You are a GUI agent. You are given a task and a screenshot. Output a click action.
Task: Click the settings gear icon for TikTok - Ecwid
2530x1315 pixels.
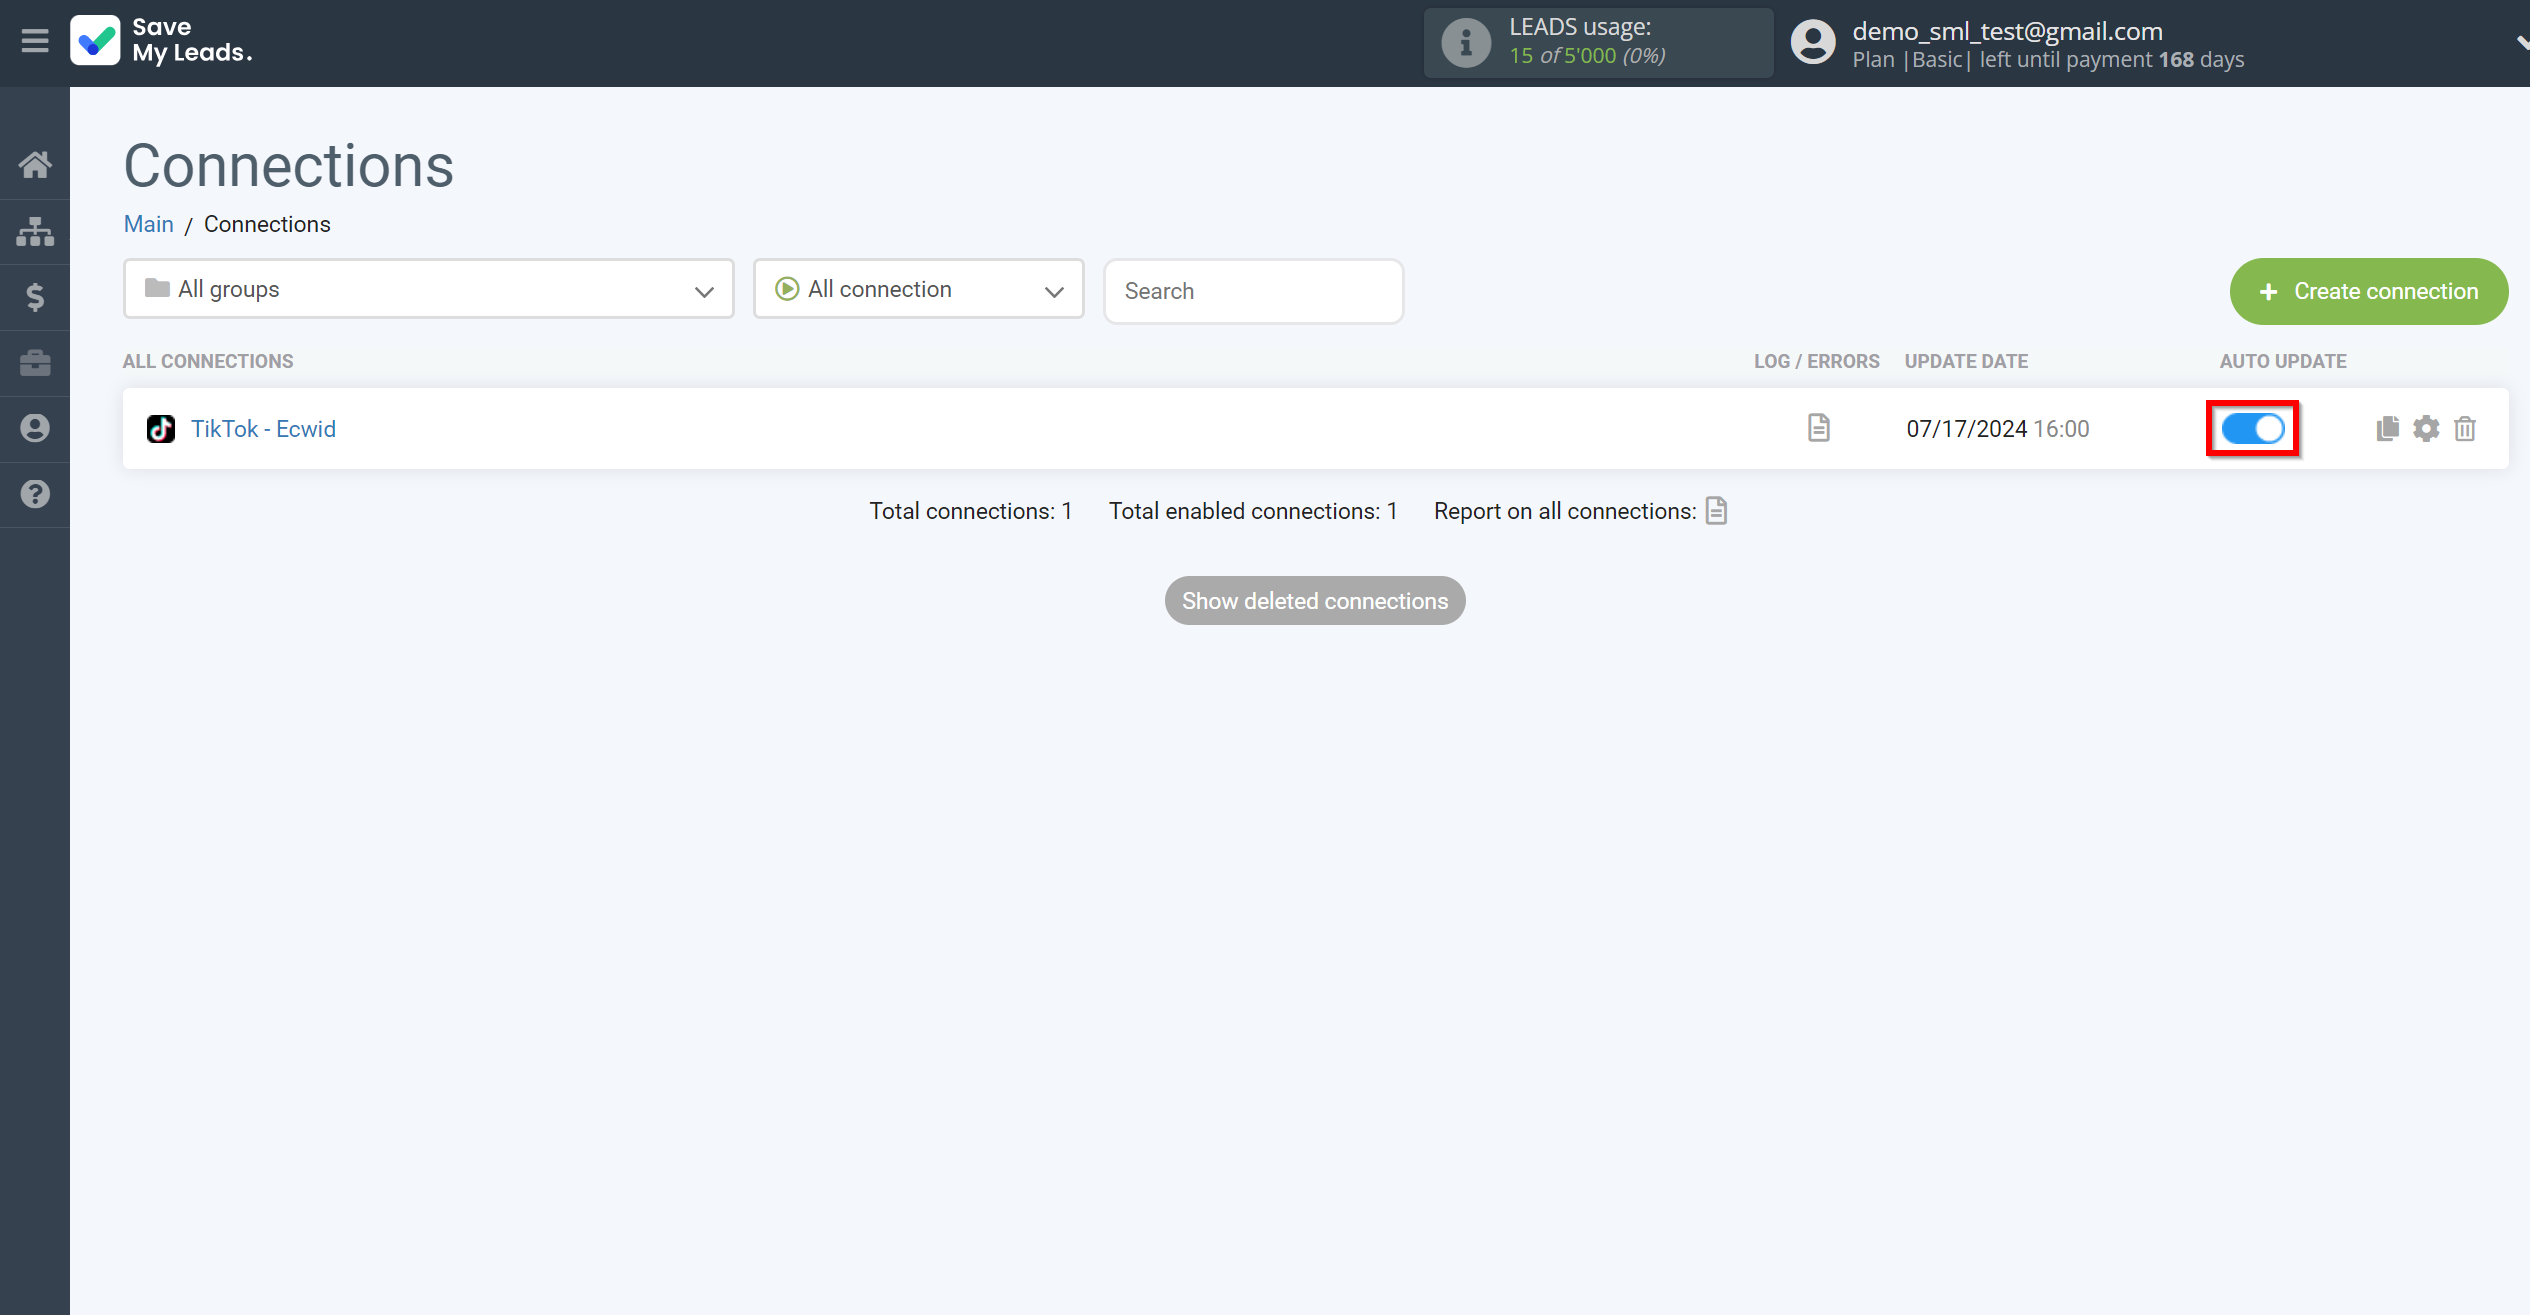(2426, 428)
